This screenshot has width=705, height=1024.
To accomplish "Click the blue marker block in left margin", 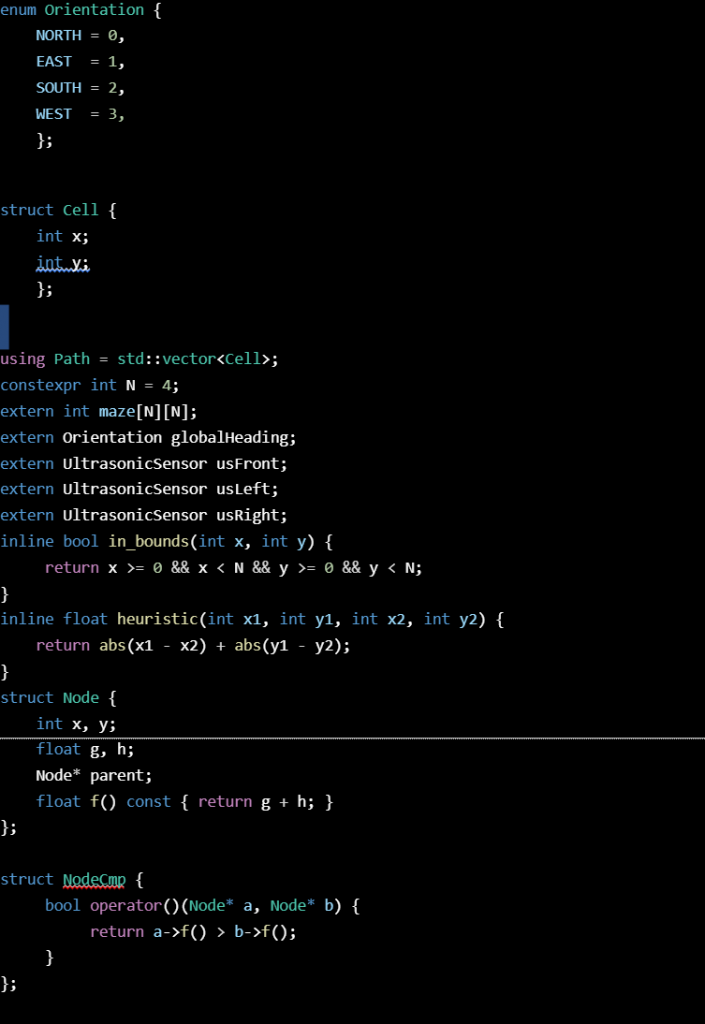I will point(4,327).
